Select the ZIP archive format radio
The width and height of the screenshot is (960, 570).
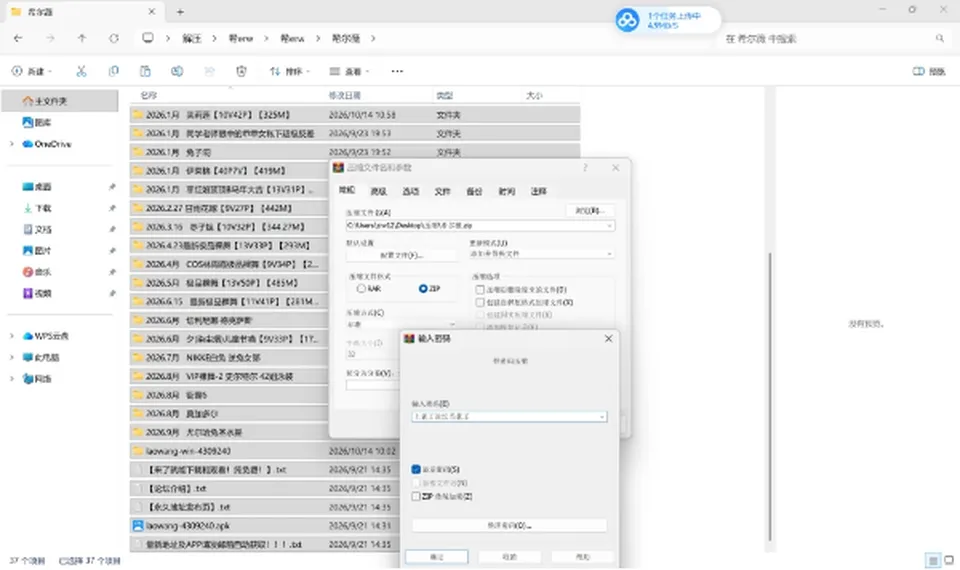[423, 288]
